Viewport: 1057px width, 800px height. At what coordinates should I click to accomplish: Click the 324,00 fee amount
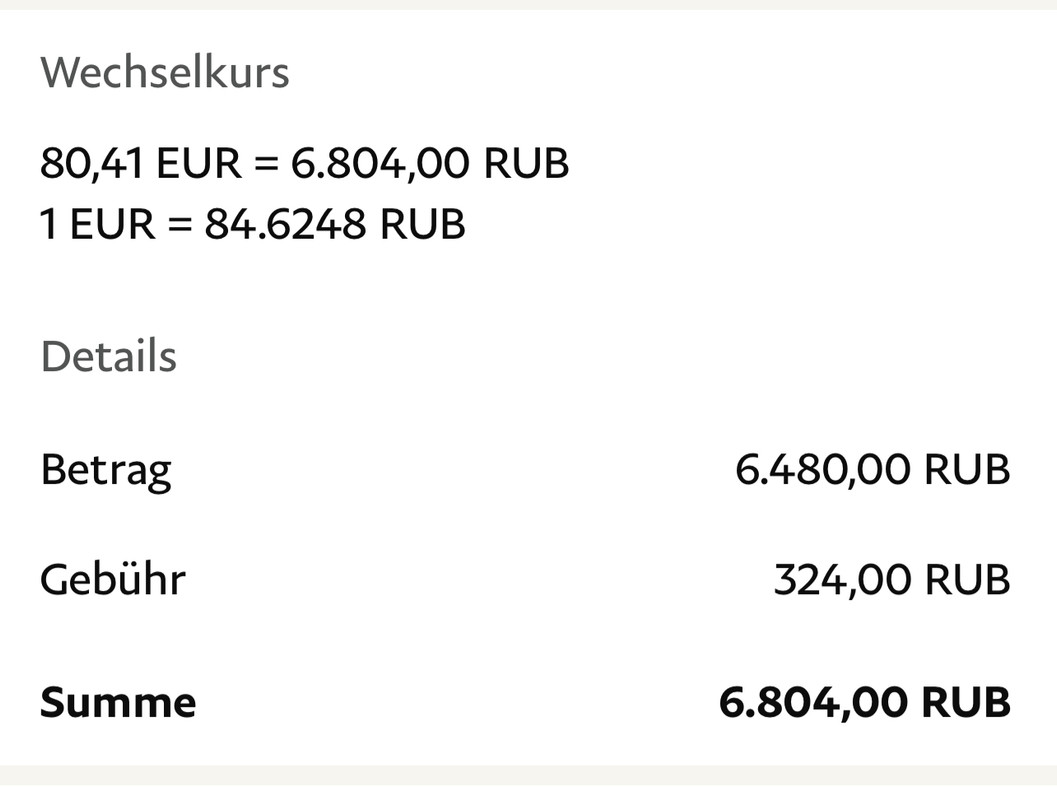842,580
